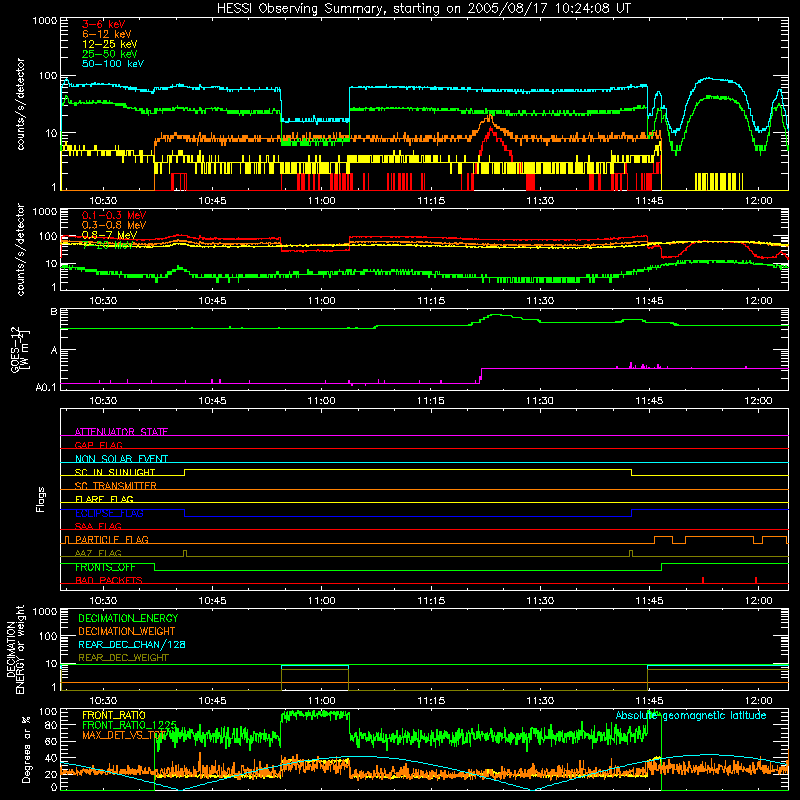Click the 0.1-0.3 MeV legend label

[x=114, y=215]
